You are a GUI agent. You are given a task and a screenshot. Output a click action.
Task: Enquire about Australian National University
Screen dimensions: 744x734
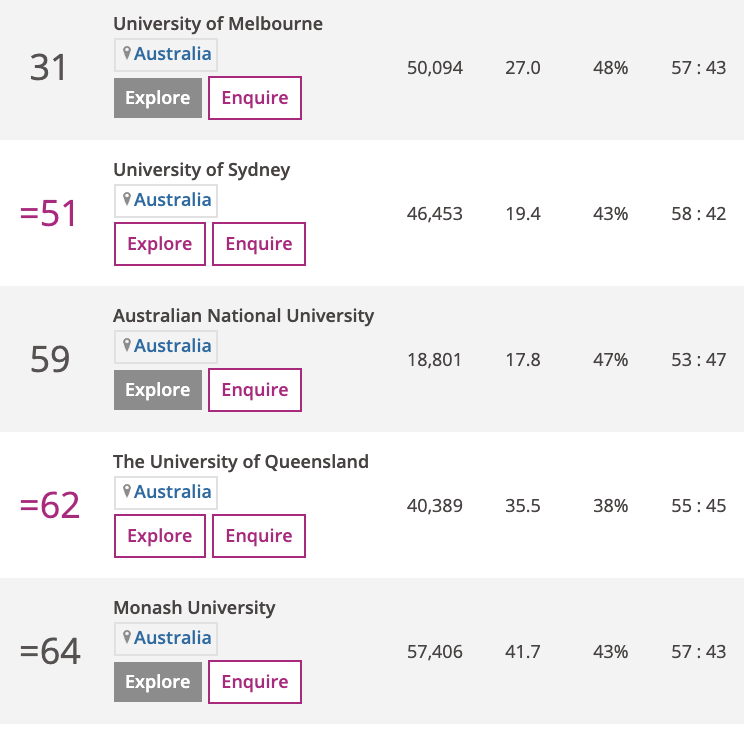(x=254, y=390)
